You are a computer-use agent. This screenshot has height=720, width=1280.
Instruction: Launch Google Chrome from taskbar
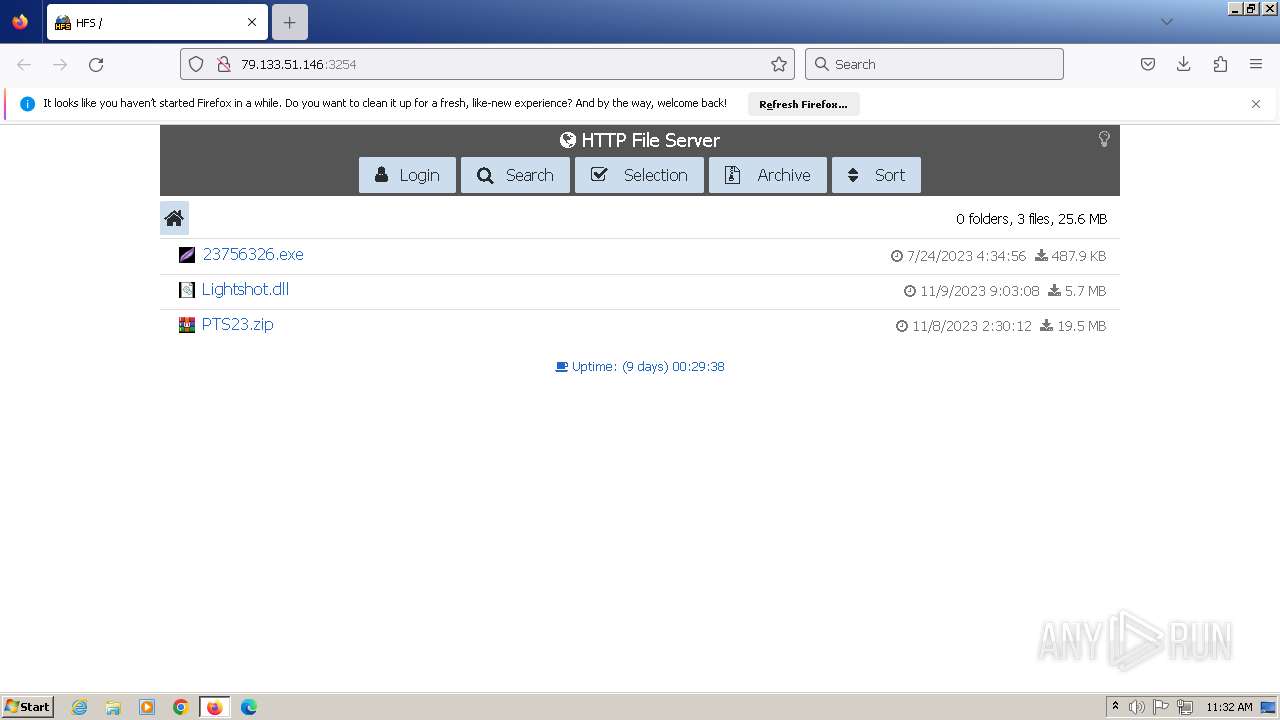(181, 707)
